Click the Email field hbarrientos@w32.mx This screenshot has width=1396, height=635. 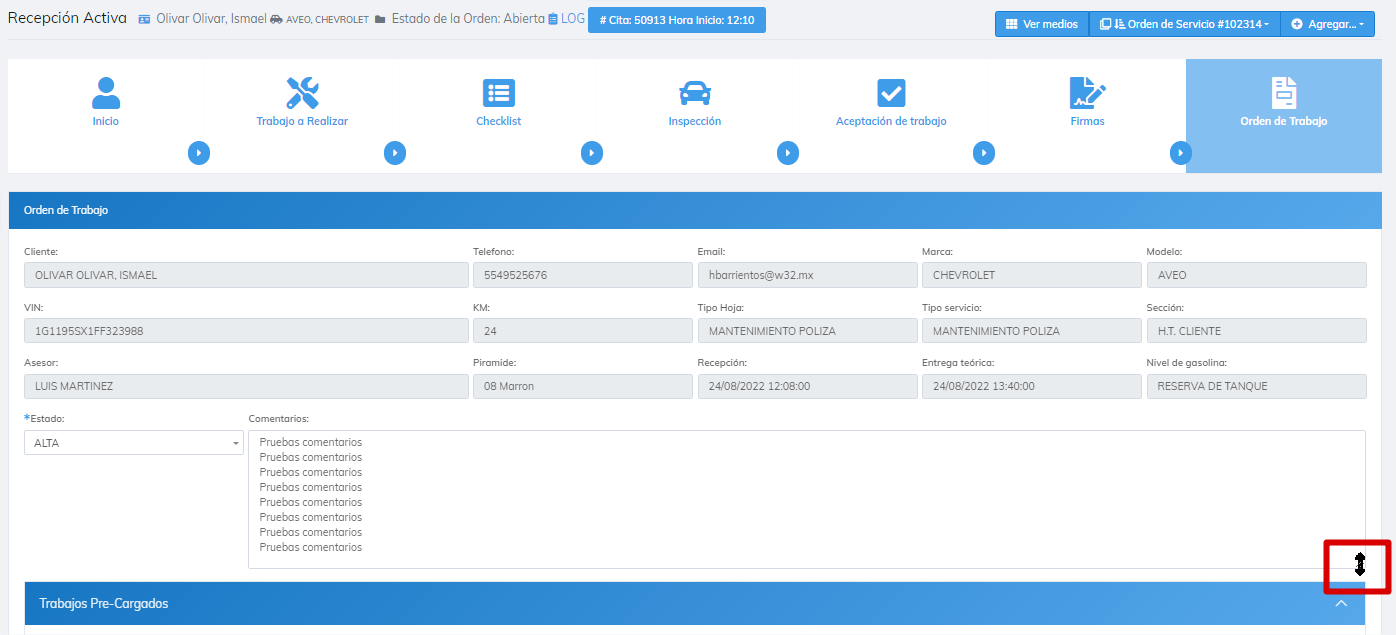807,275
